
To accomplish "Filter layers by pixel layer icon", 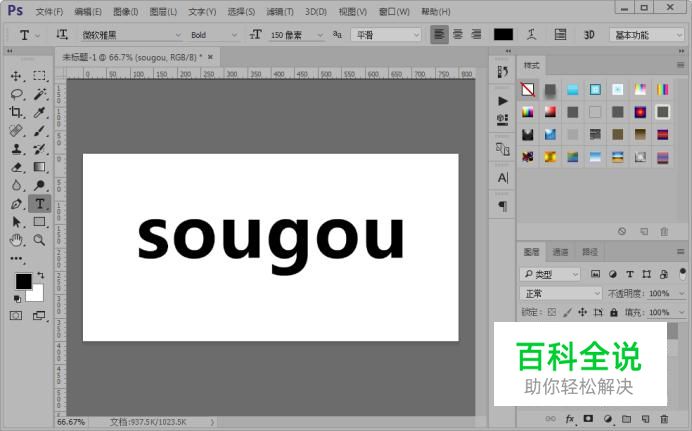I will [595, 274].
